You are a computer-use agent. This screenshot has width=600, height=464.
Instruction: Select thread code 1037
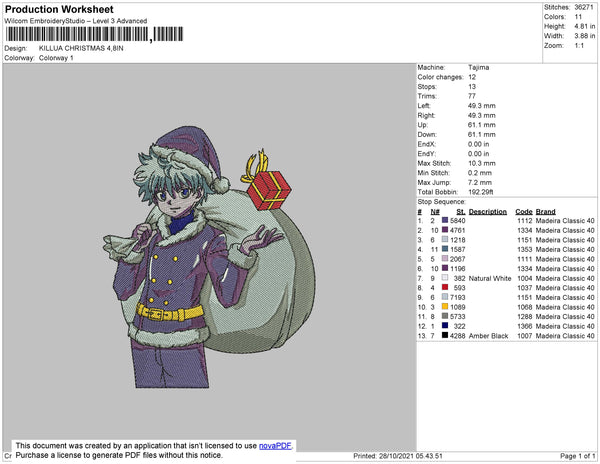coord(525,288)
